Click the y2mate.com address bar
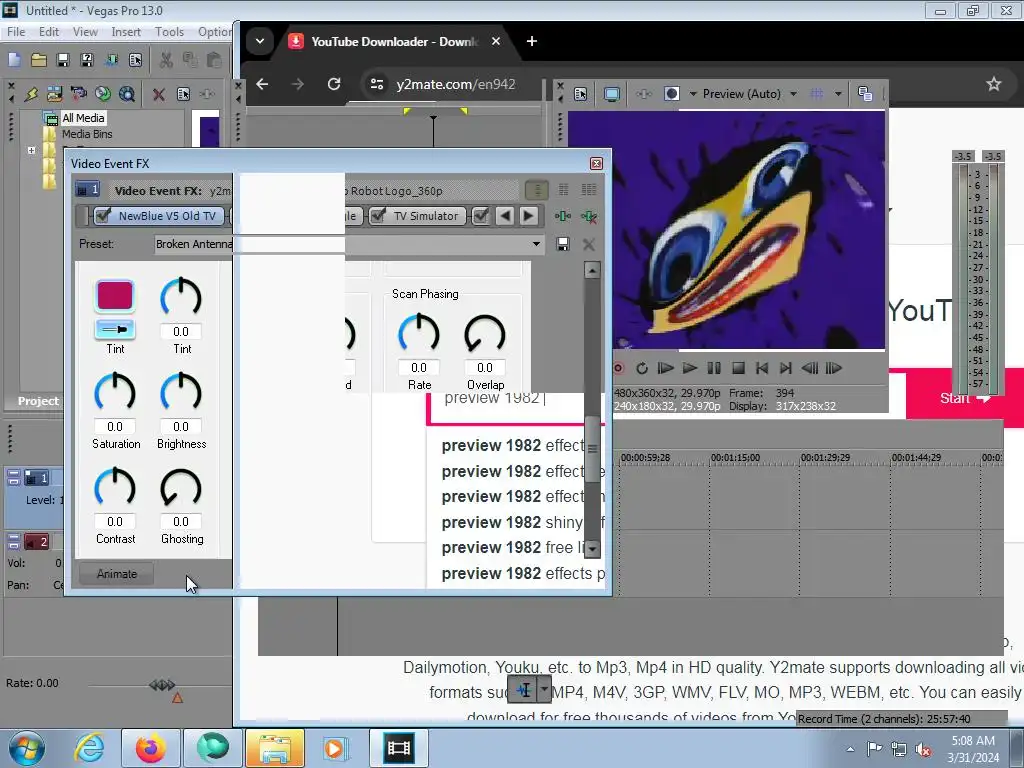This screenshot has height=768, width=1024. click(455, 84)
